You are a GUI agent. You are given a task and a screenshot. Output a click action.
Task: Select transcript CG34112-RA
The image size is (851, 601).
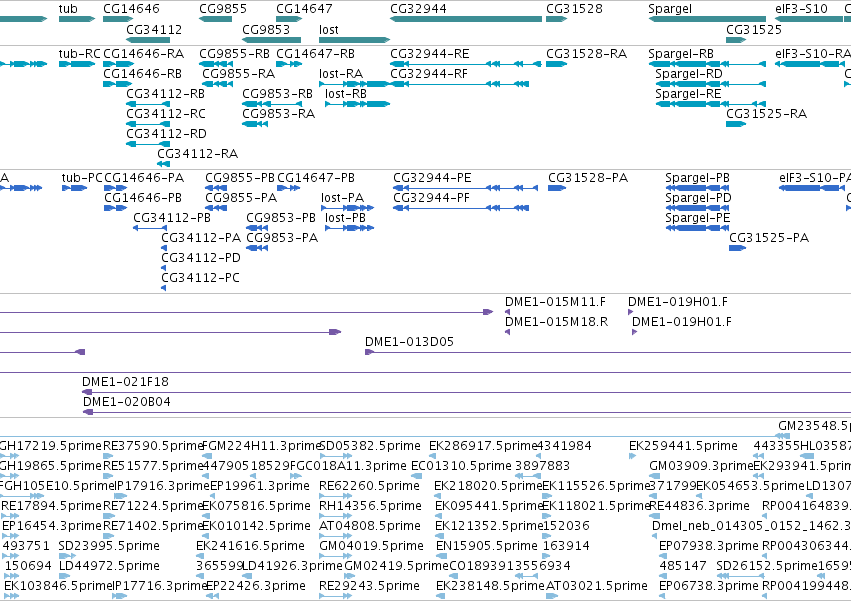coord(198,154)
